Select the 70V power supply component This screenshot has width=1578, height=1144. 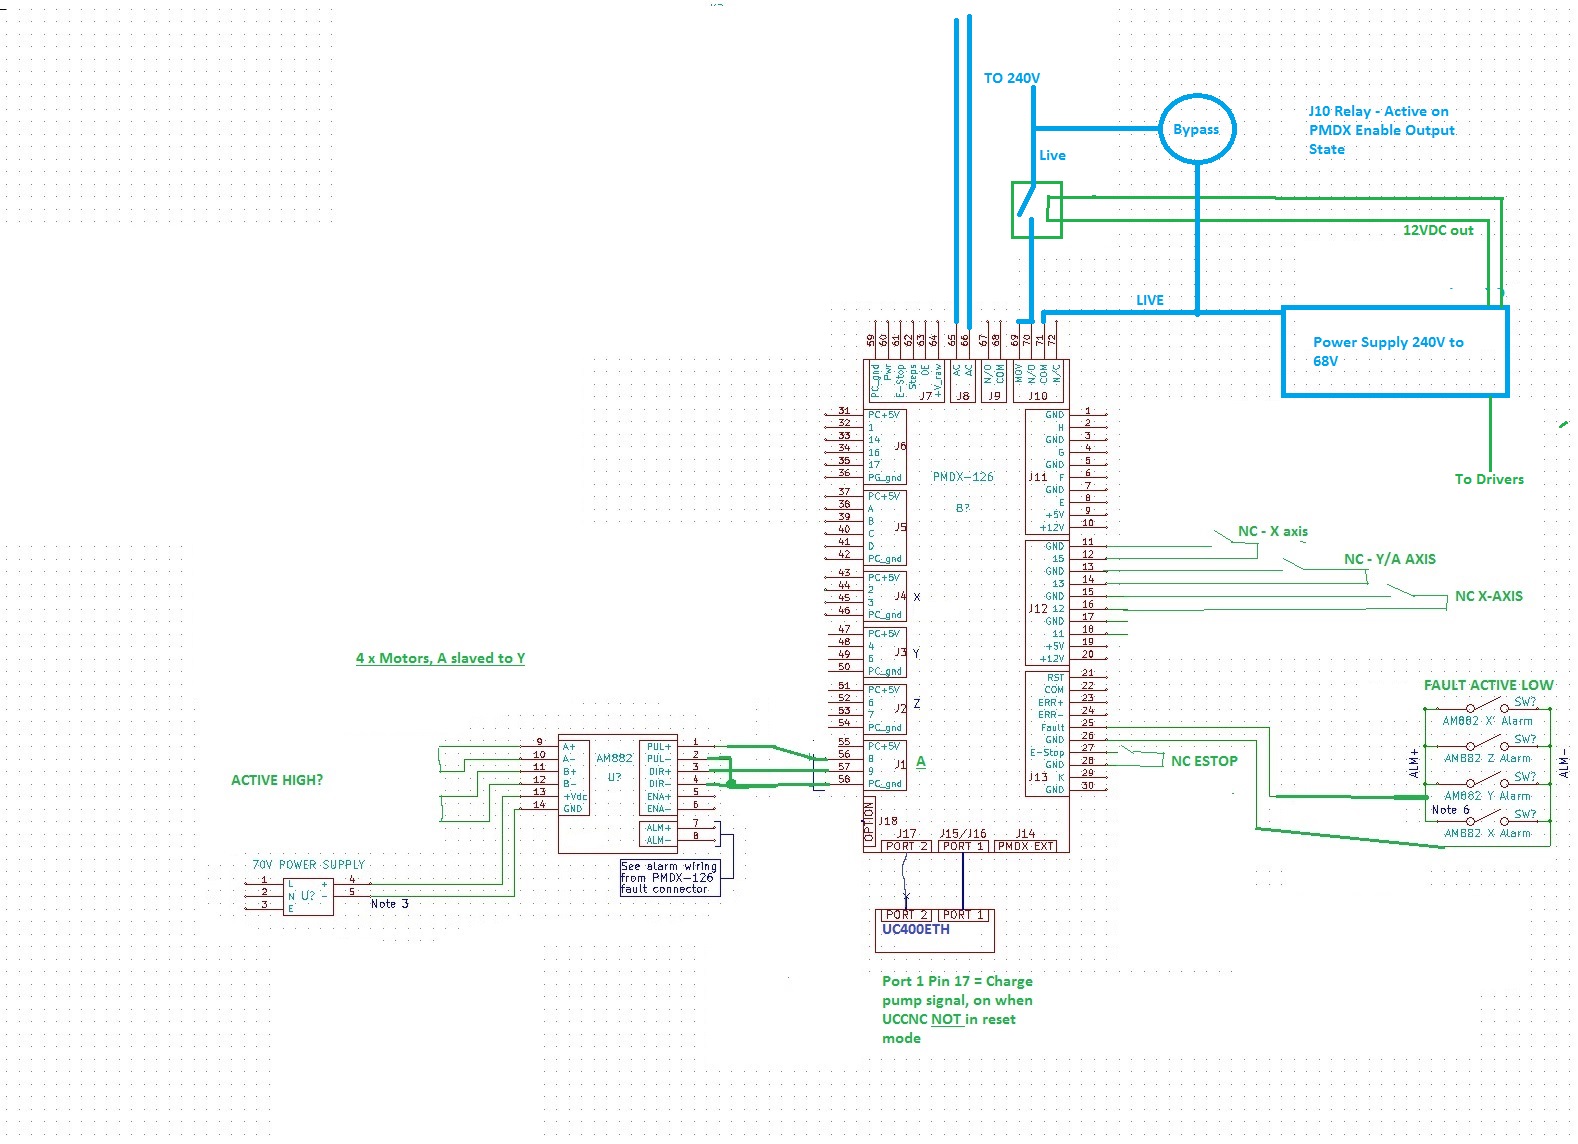pos(308,895)
